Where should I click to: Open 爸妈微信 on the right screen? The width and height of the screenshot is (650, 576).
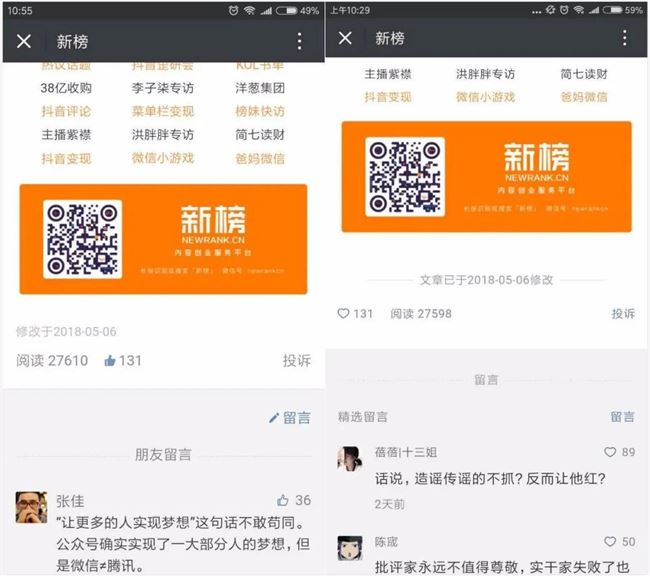(584, 97)
